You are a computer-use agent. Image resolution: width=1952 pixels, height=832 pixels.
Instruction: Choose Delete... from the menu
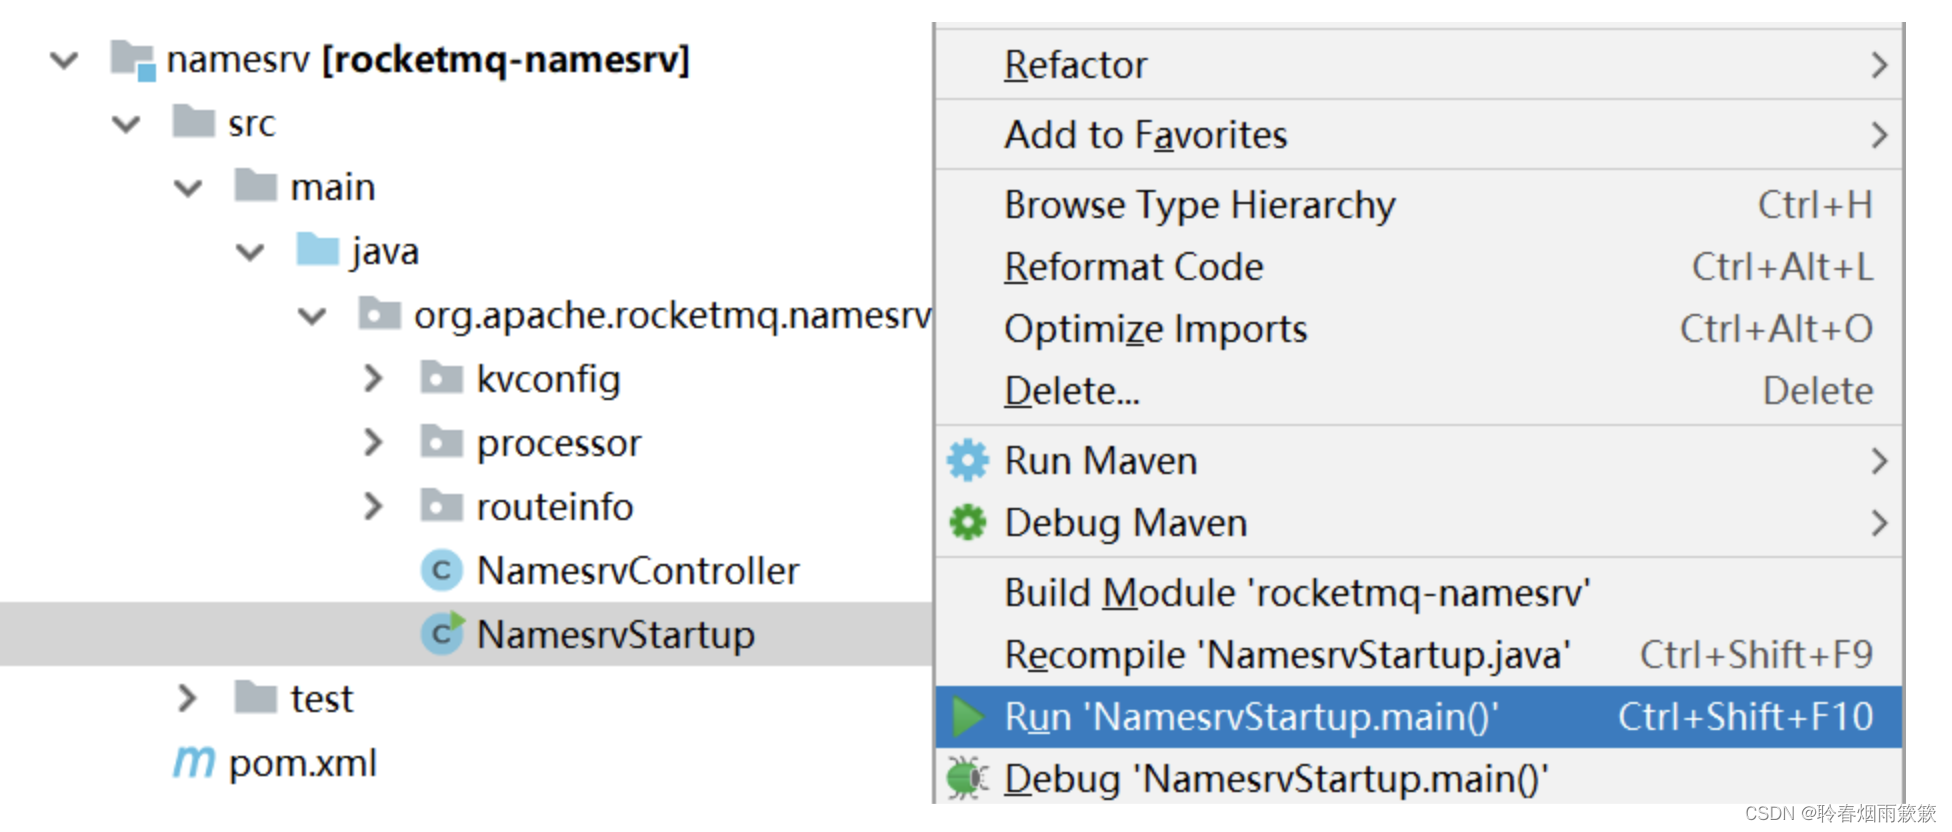(1418, 391)
